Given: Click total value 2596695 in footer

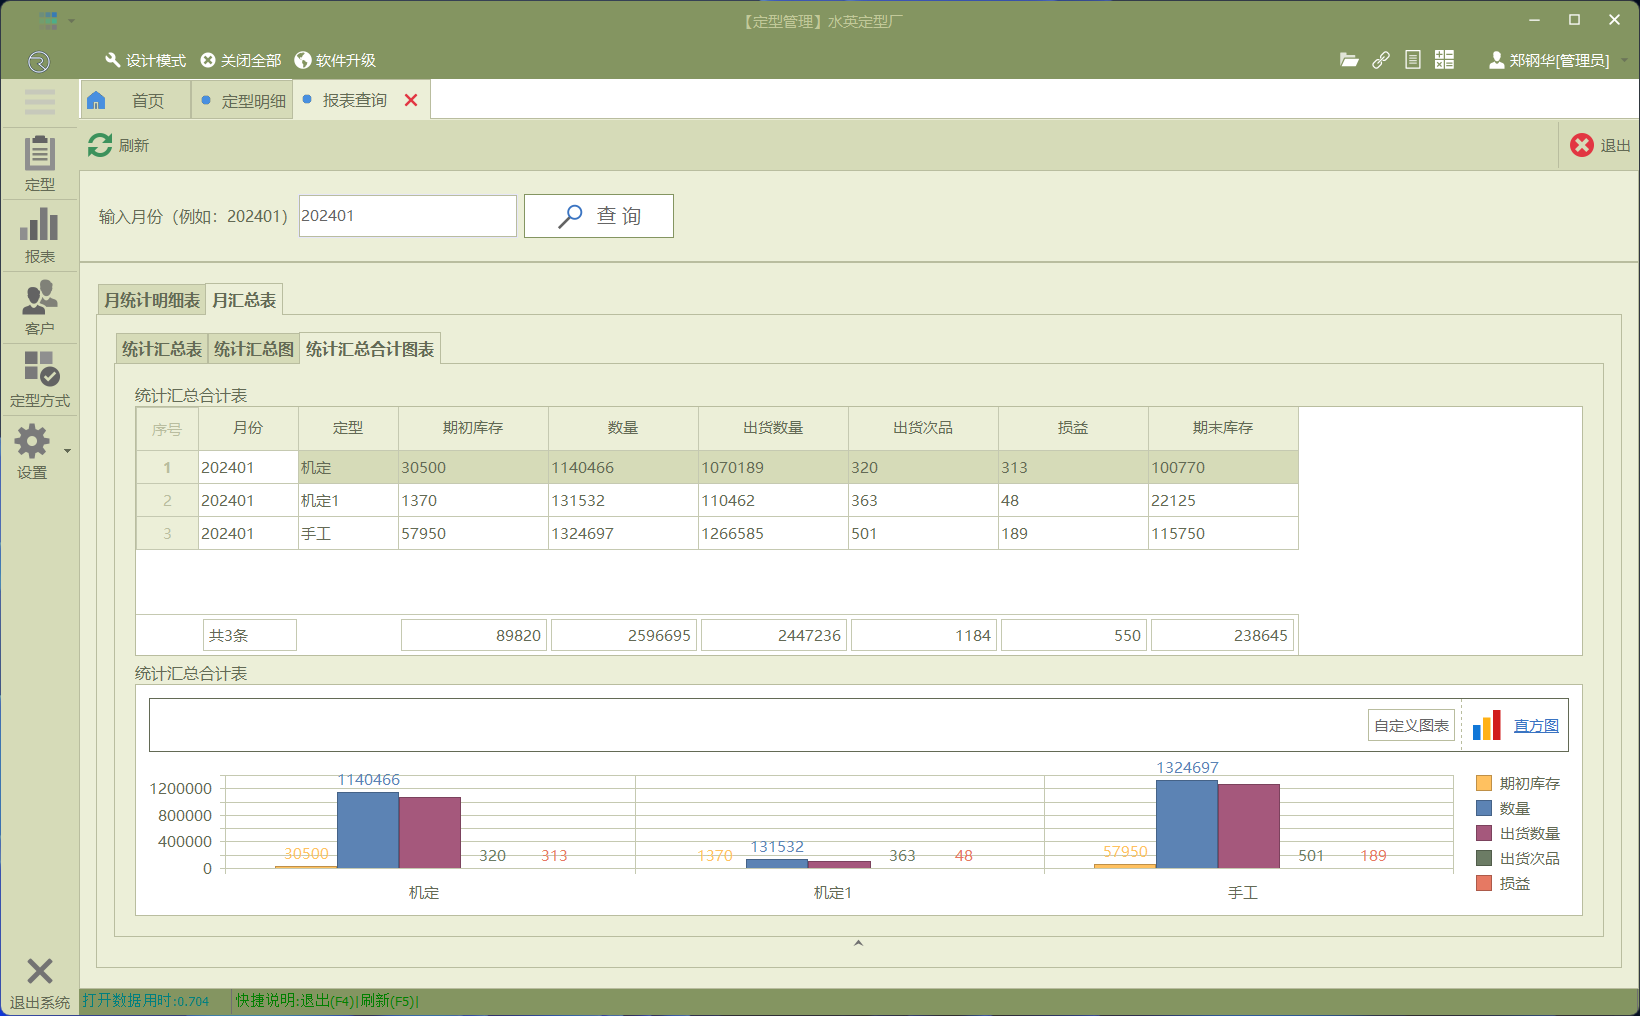Looking at the screenshot, I should 623,635.
